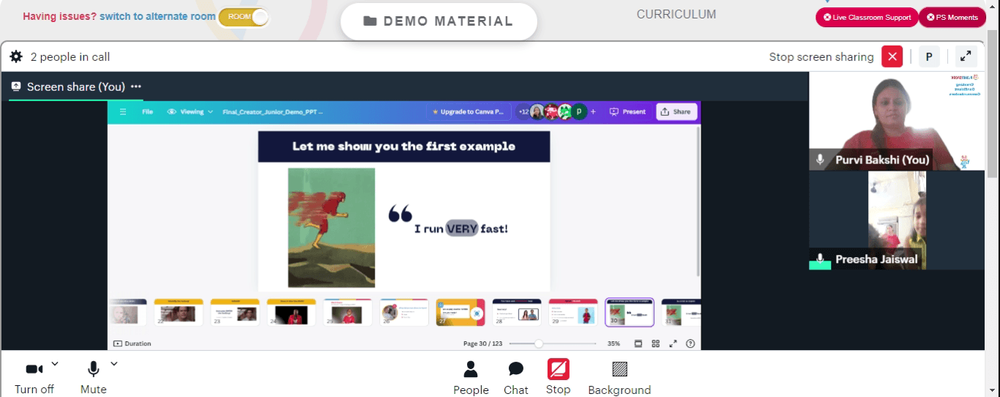Click Preesha Jaiswal video tile
Image resolution: width=1000 pixels, height=397 pixels.
(897, 220)
